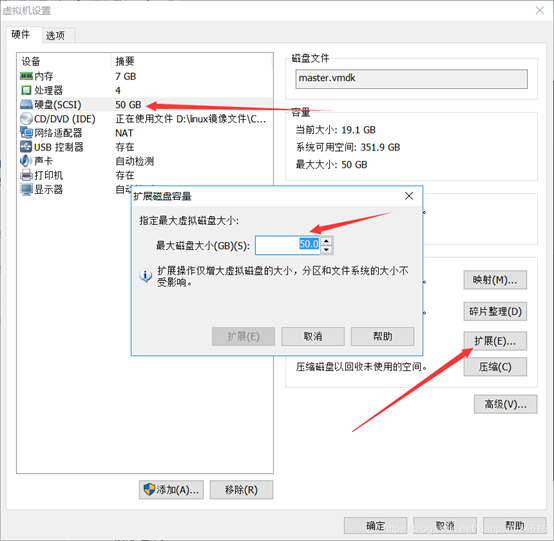Viewport: 554px width, 541px height.
Task: Select the 声卡 row label
Action: pyautogui.click(x=44, y=161)
